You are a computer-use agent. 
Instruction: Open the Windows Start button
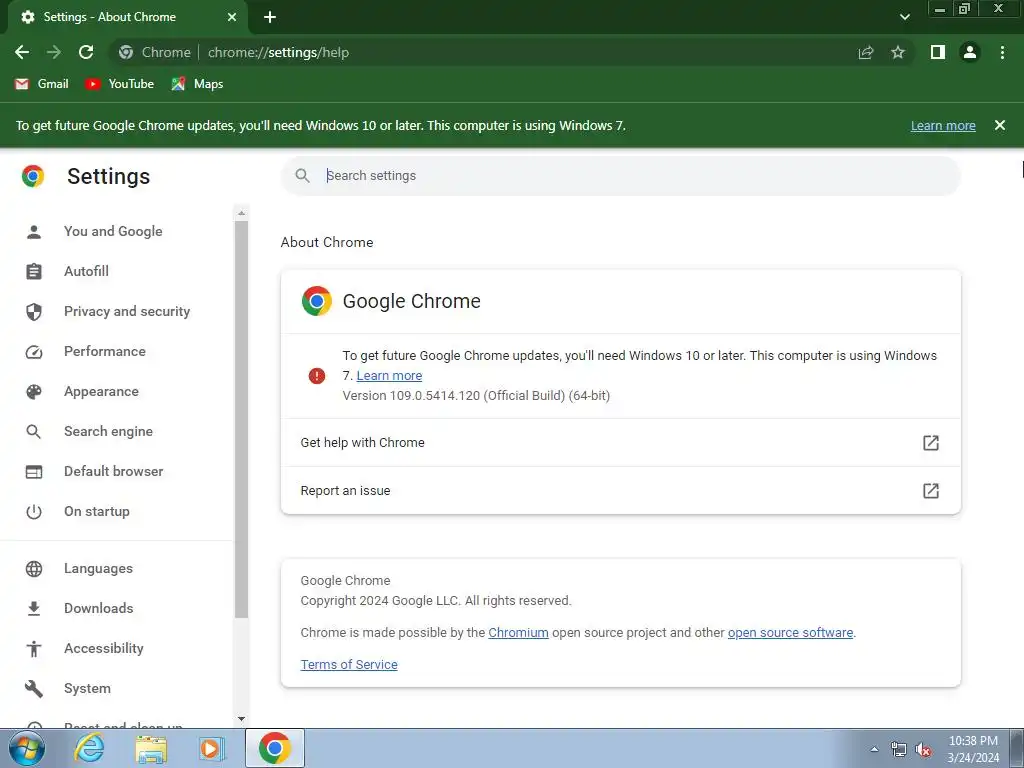(25, 748)
